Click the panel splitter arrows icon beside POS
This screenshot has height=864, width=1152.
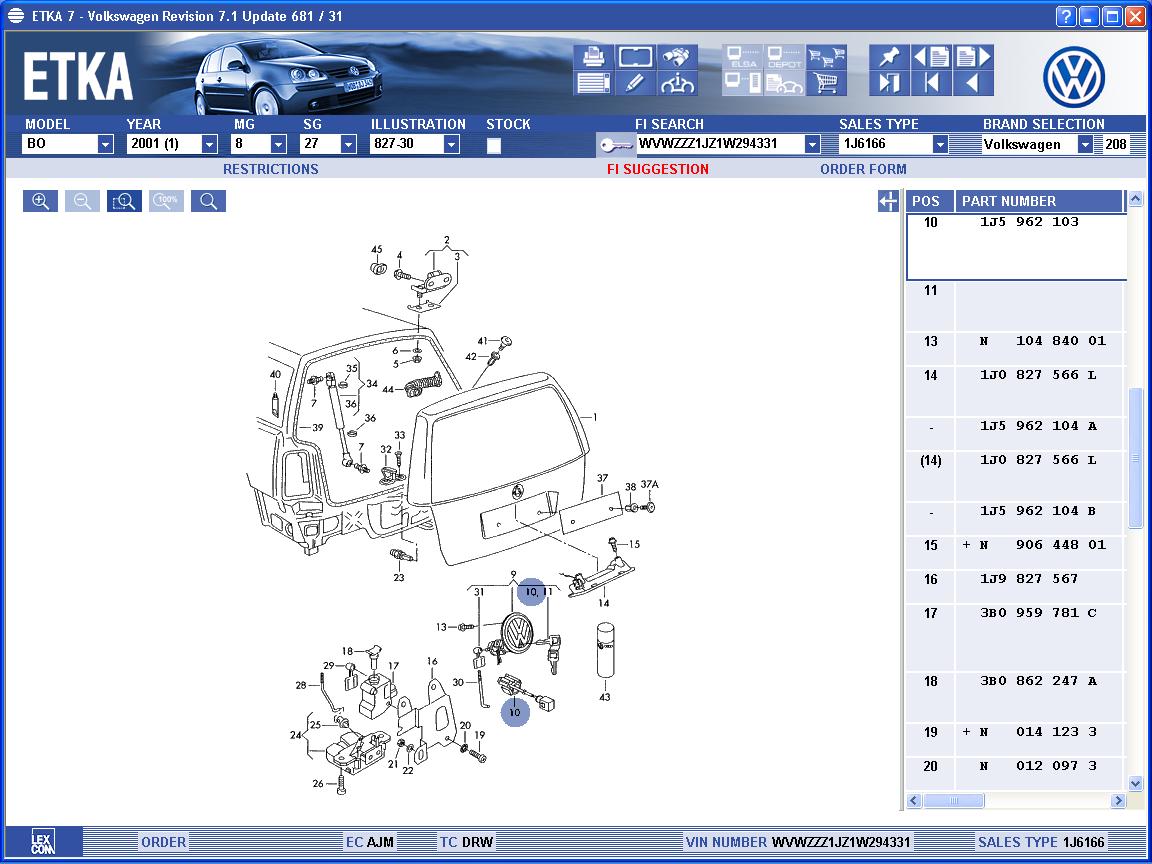pyautogui.click(x=888, y=201)
